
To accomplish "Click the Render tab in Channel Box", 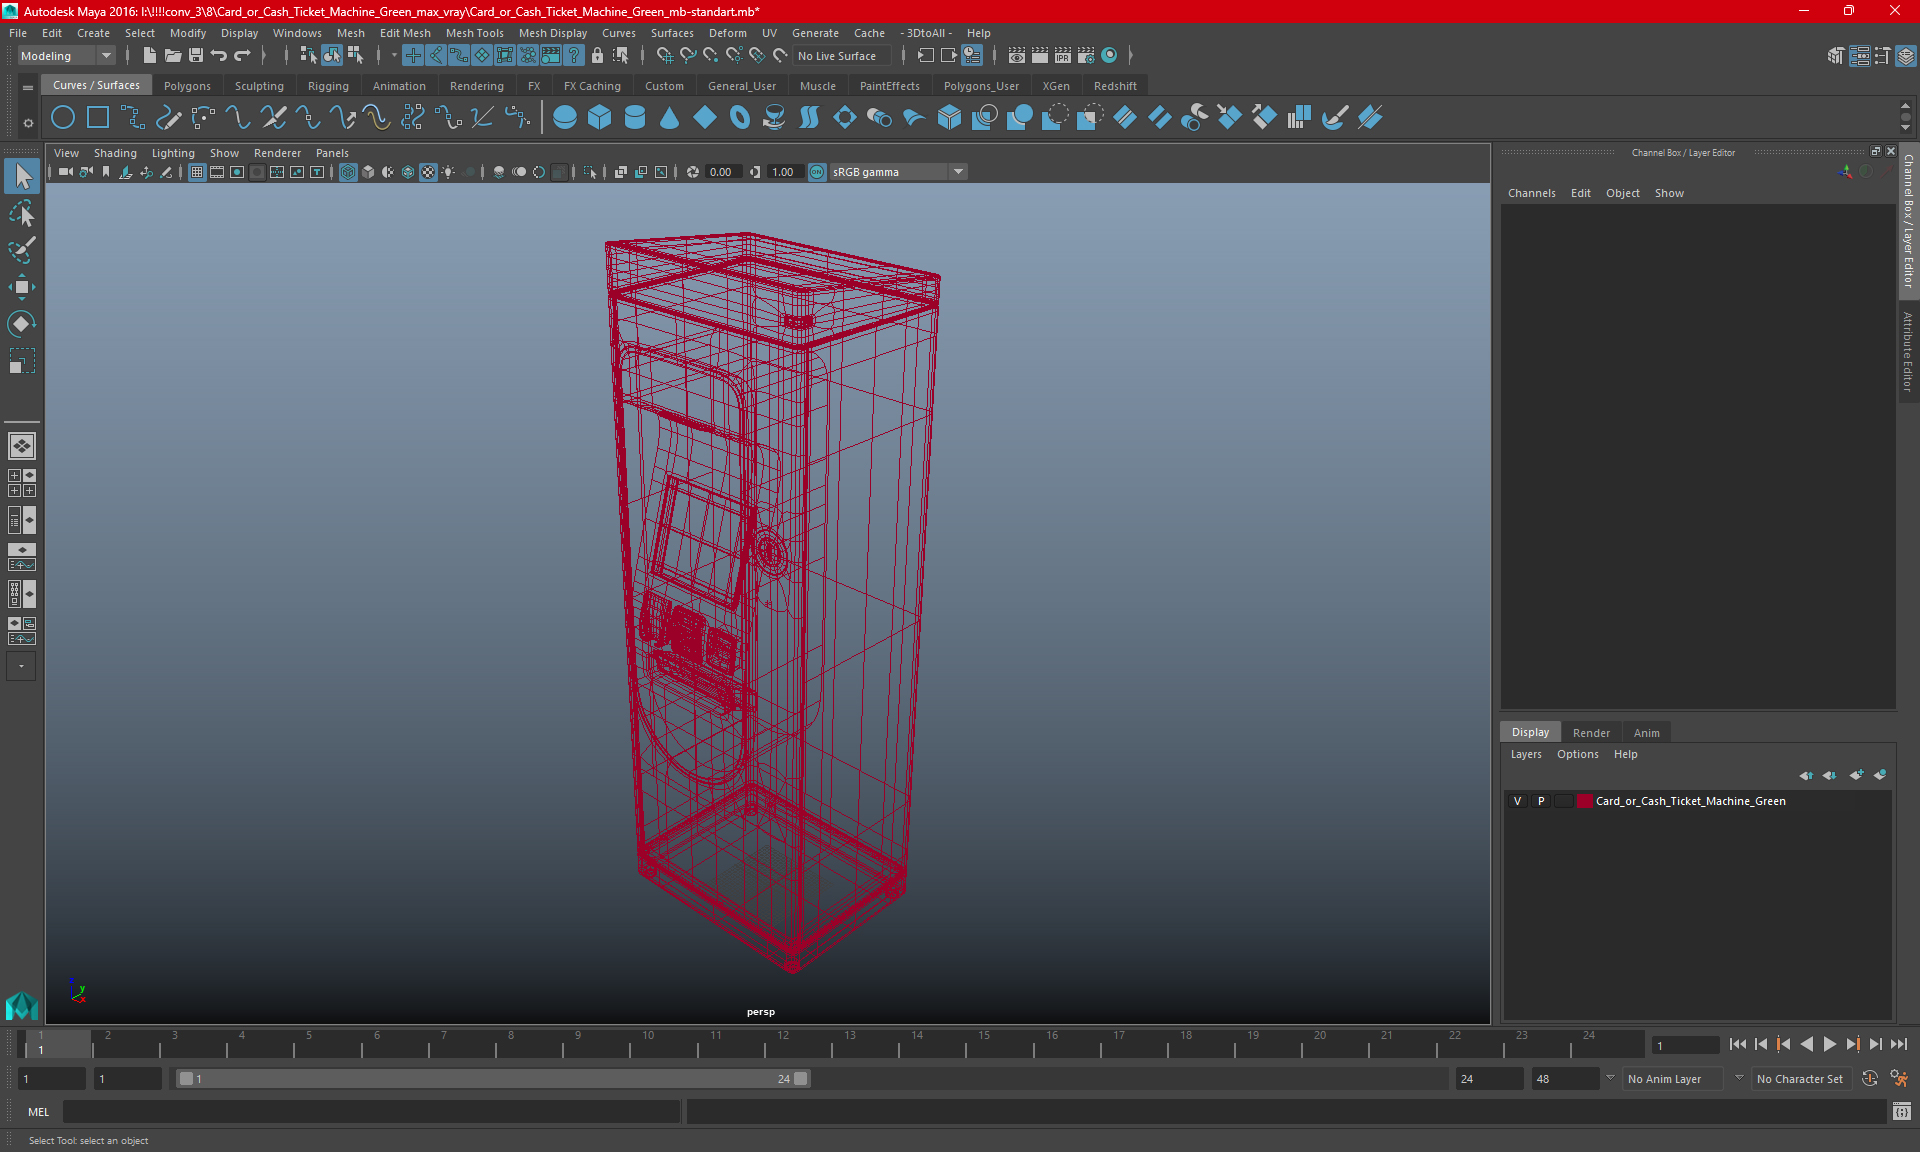I will (1589, 731).
